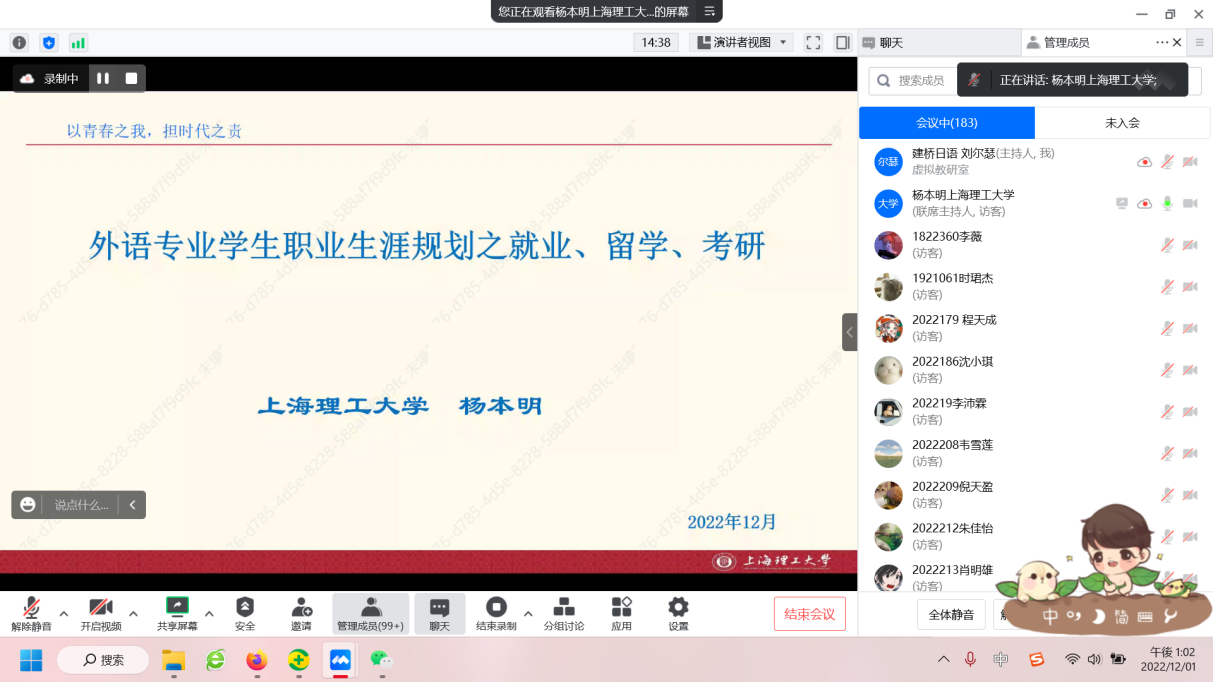
Task: Open the Apps (应用) icon
Action: (621, 612)
